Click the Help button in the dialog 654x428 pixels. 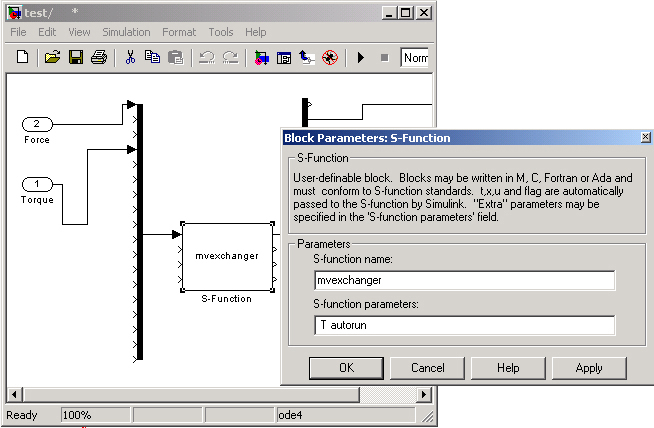[509, 368]
